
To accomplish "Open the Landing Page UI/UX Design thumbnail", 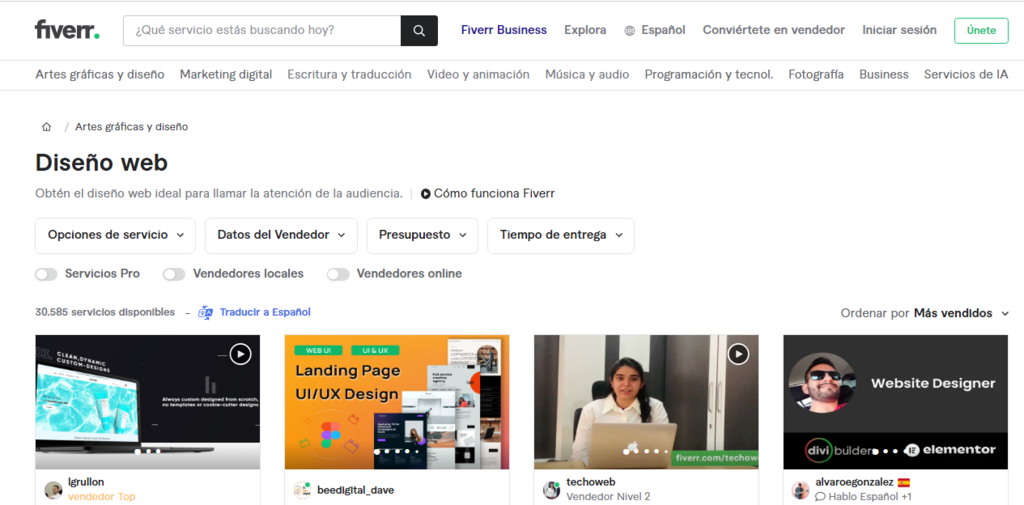I will pyautogui.click(x=397, y=402).
